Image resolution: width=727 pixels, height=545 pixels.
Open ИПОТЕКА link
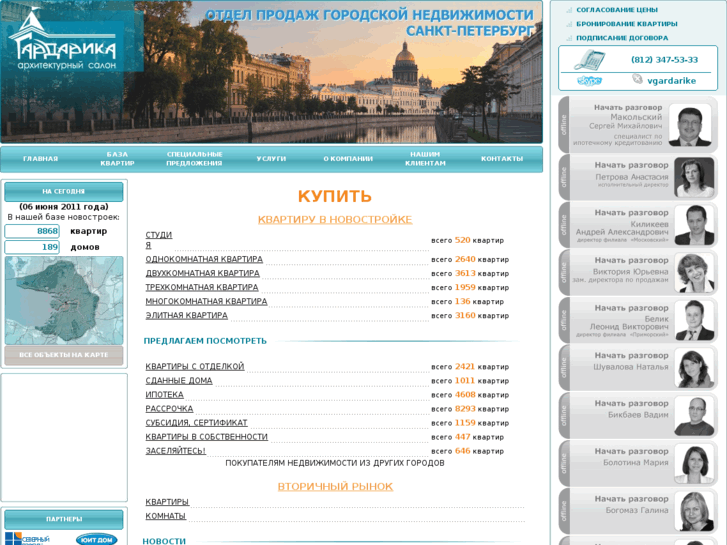tap(165, 395)
